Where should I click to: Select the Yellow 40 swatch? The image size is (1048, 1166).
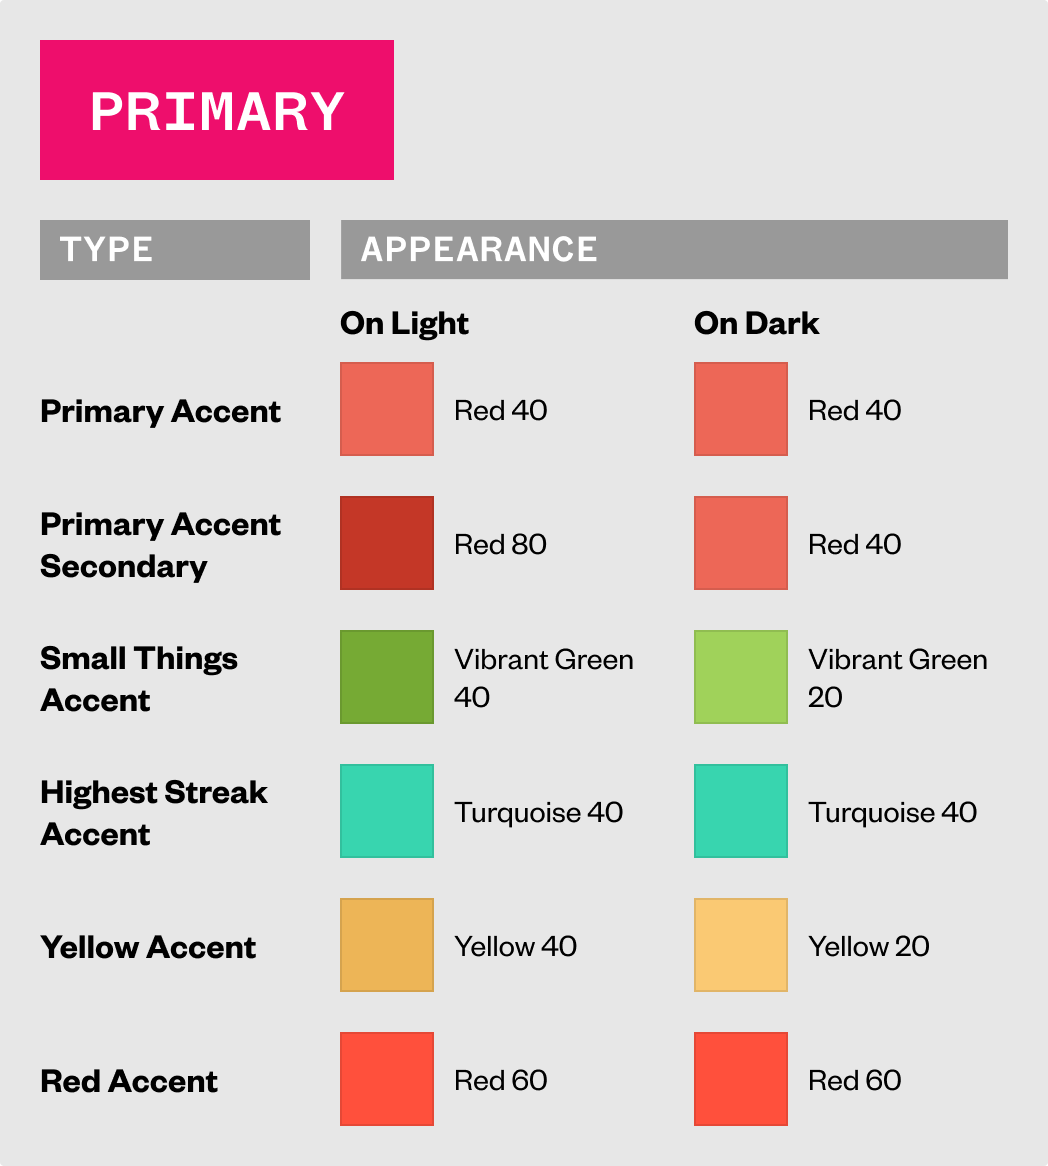tap(387, 945)
